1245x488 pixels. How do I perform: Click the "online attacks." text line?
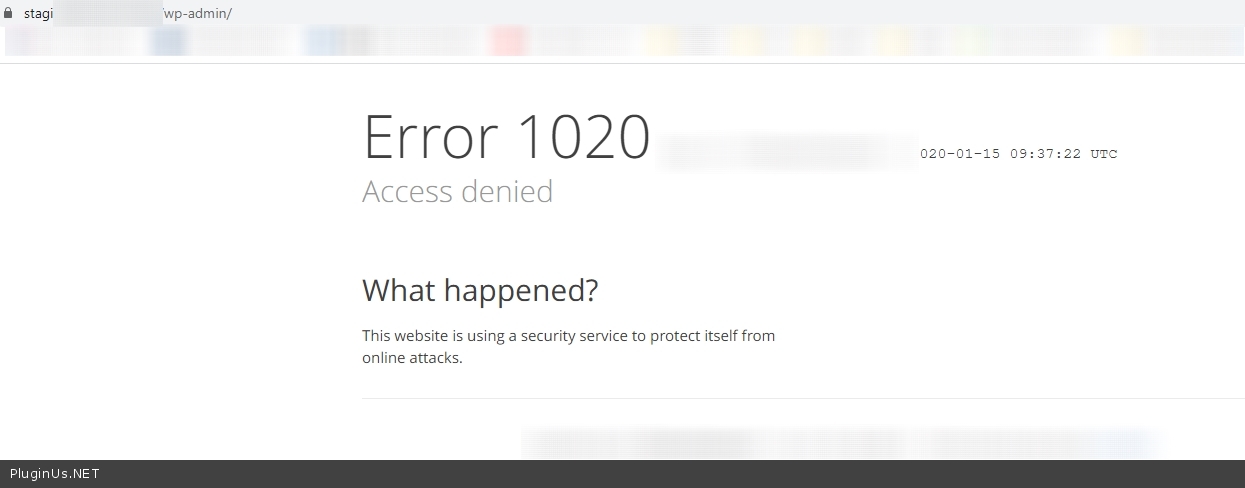pos(412,358)
